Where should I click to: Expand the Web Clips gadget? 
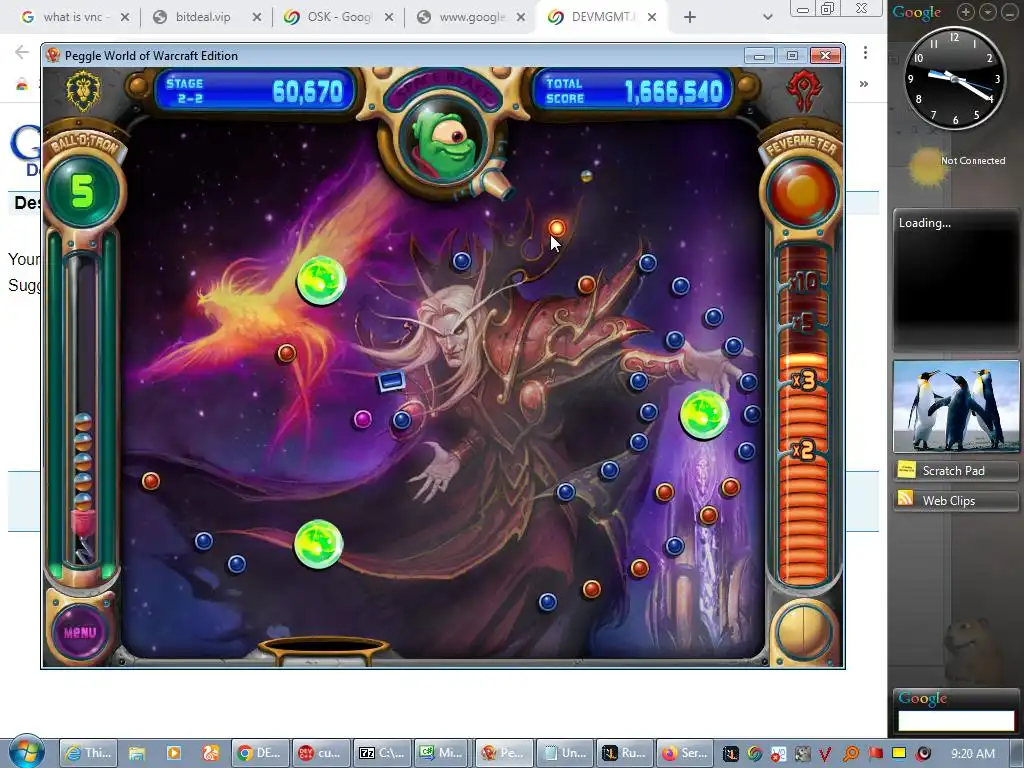pyautogui.click(x=956, y=500)
